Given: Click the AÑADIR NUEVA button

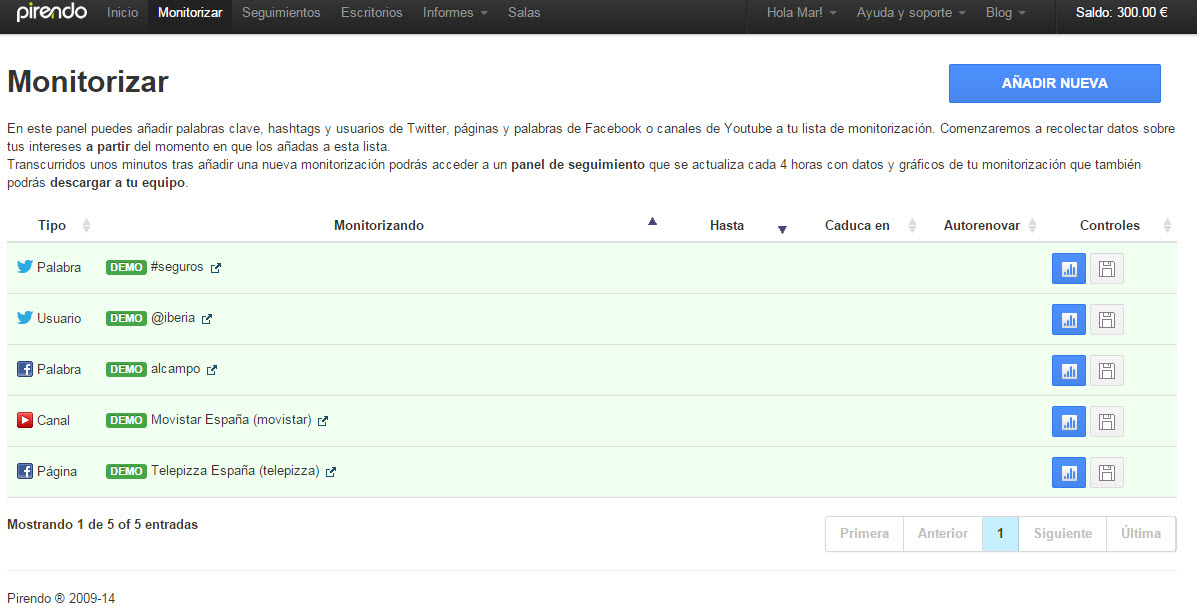Looking at the screenshot, I should coord(1054,84).
